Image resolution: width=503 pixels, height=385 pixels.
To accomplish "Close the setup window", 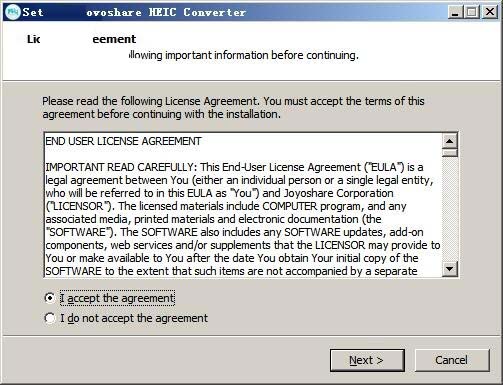I will tap(490, 12).
